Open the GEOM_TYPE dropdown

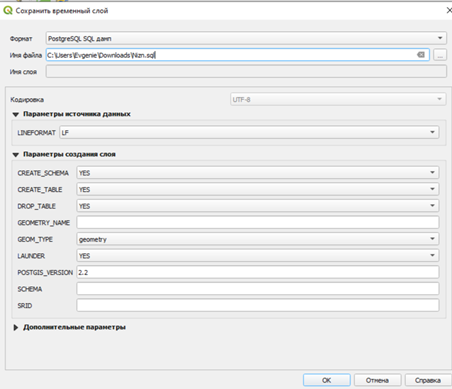tap(258, 239)
